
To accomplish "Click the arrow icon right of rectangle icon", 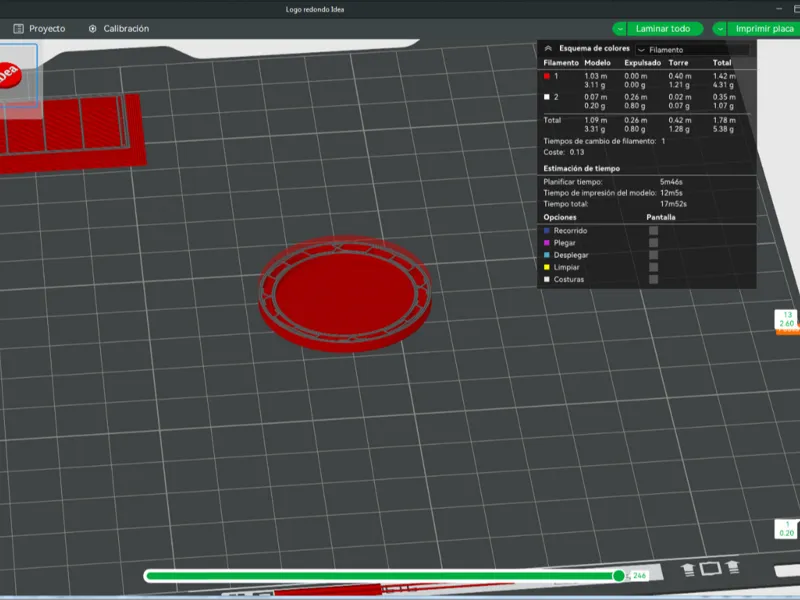I will (x=732, y=566).
